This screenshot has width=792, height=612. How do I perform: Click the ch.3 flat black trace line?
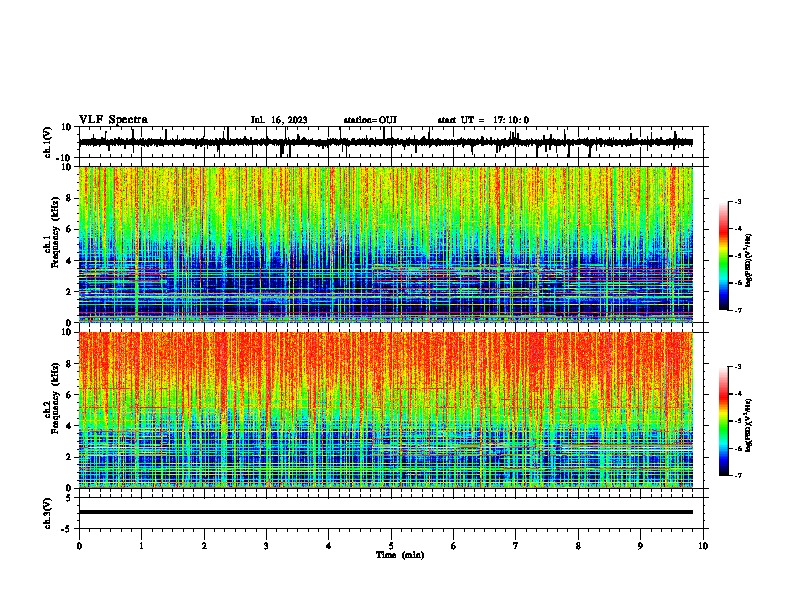coord(386,512)
